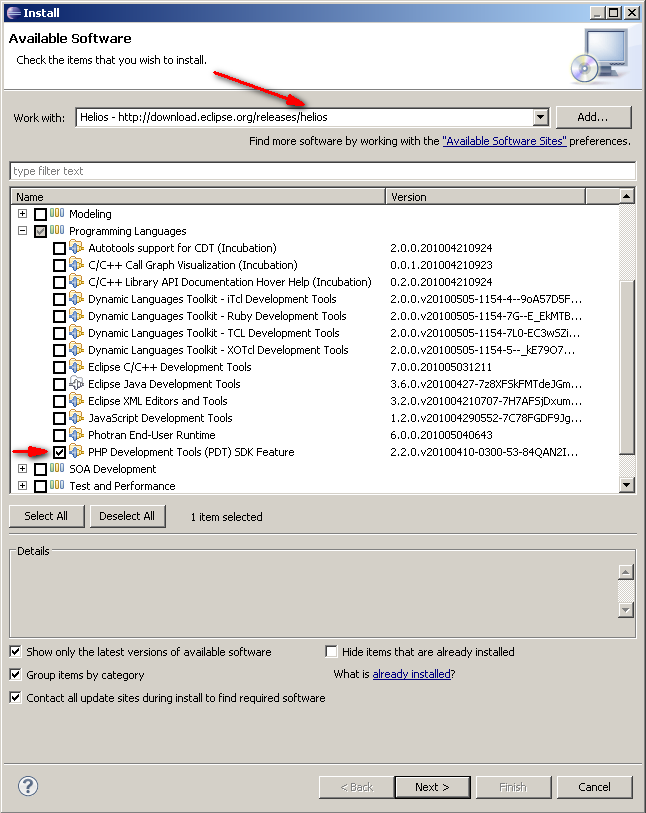Collapse the Programming Languages category
This screenshot has height=813, width=646.
(x=22, y=230)
